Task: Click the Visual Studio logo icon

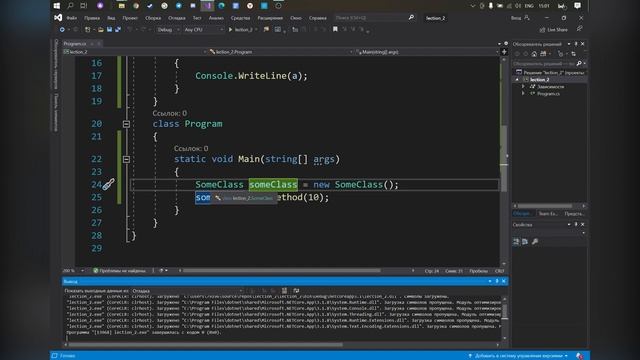Action: 58,18
